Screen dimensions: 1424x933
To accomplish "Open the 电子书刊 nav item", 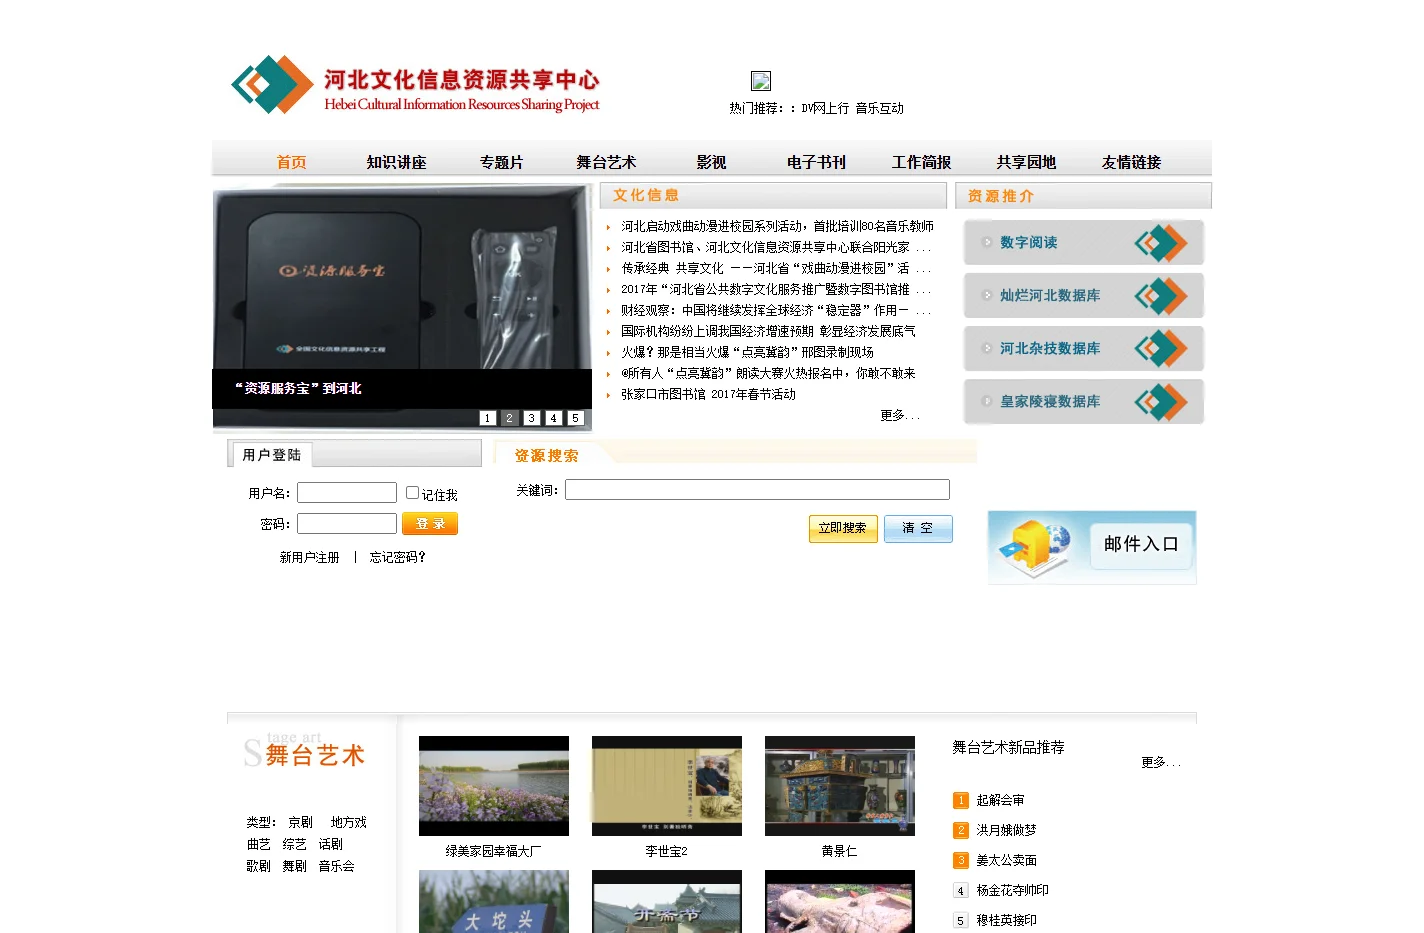I will click(816, 162).
